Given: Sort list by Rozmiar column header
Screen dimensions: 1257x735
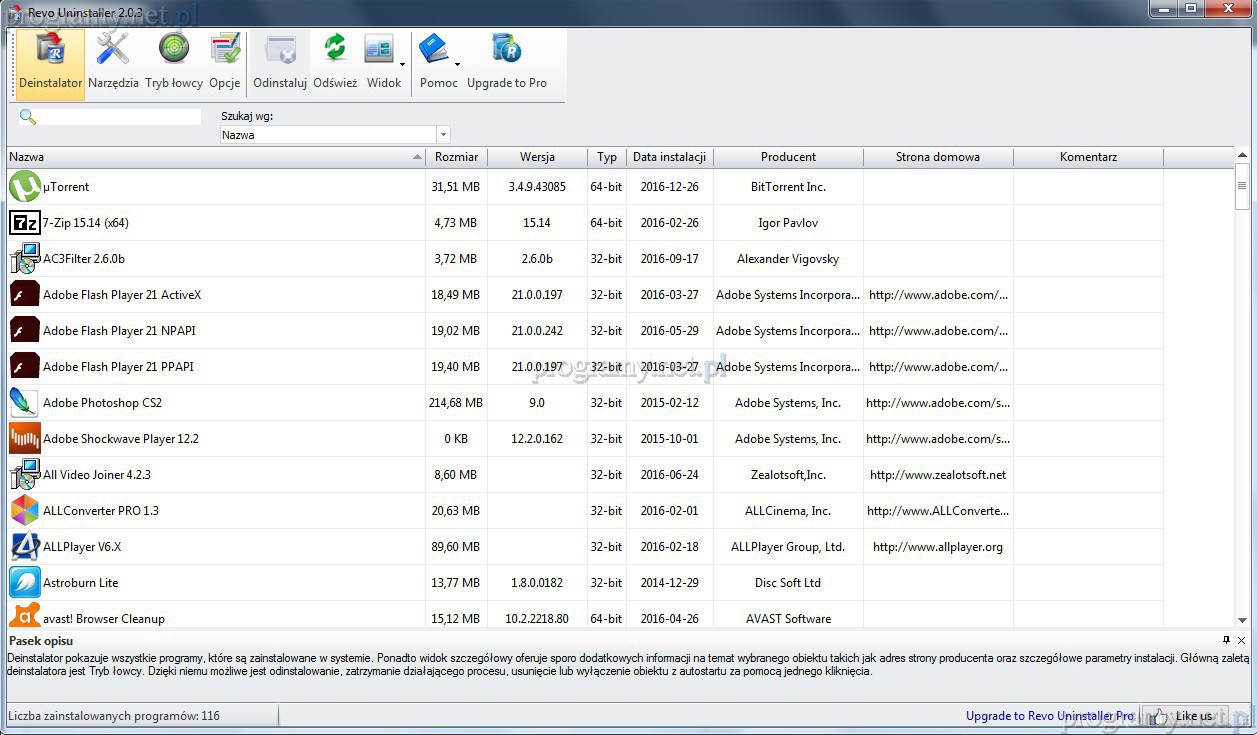Looking at the screenshot, I should 456,157.
